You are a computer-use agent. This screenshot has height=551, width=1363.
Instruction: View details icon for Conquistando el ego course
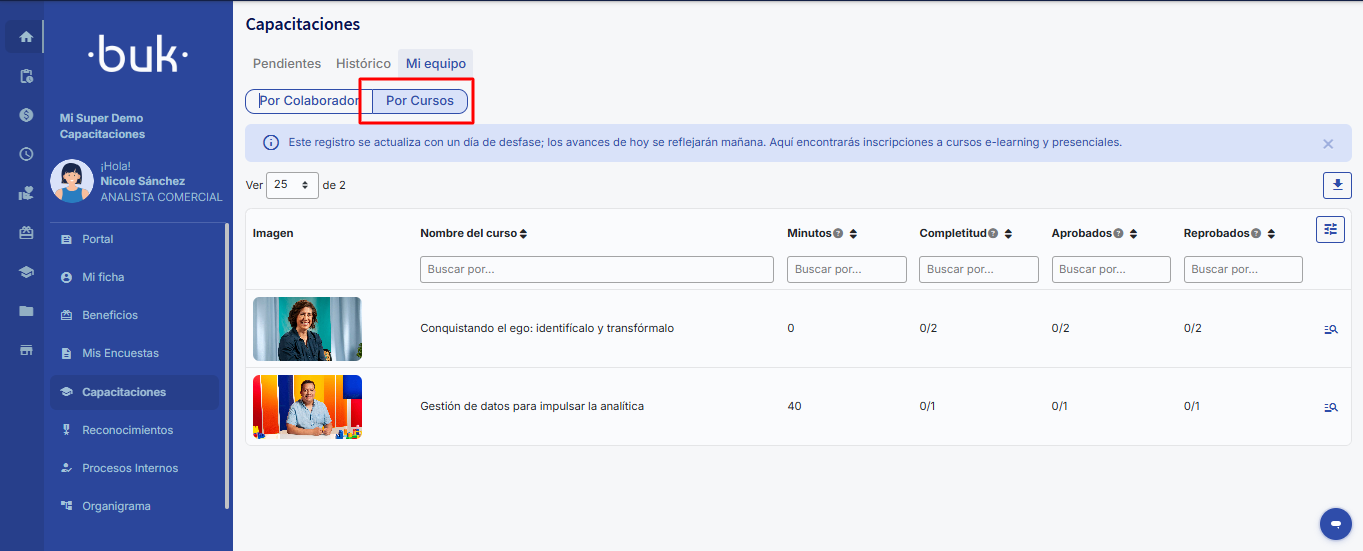click(1330, 329)
